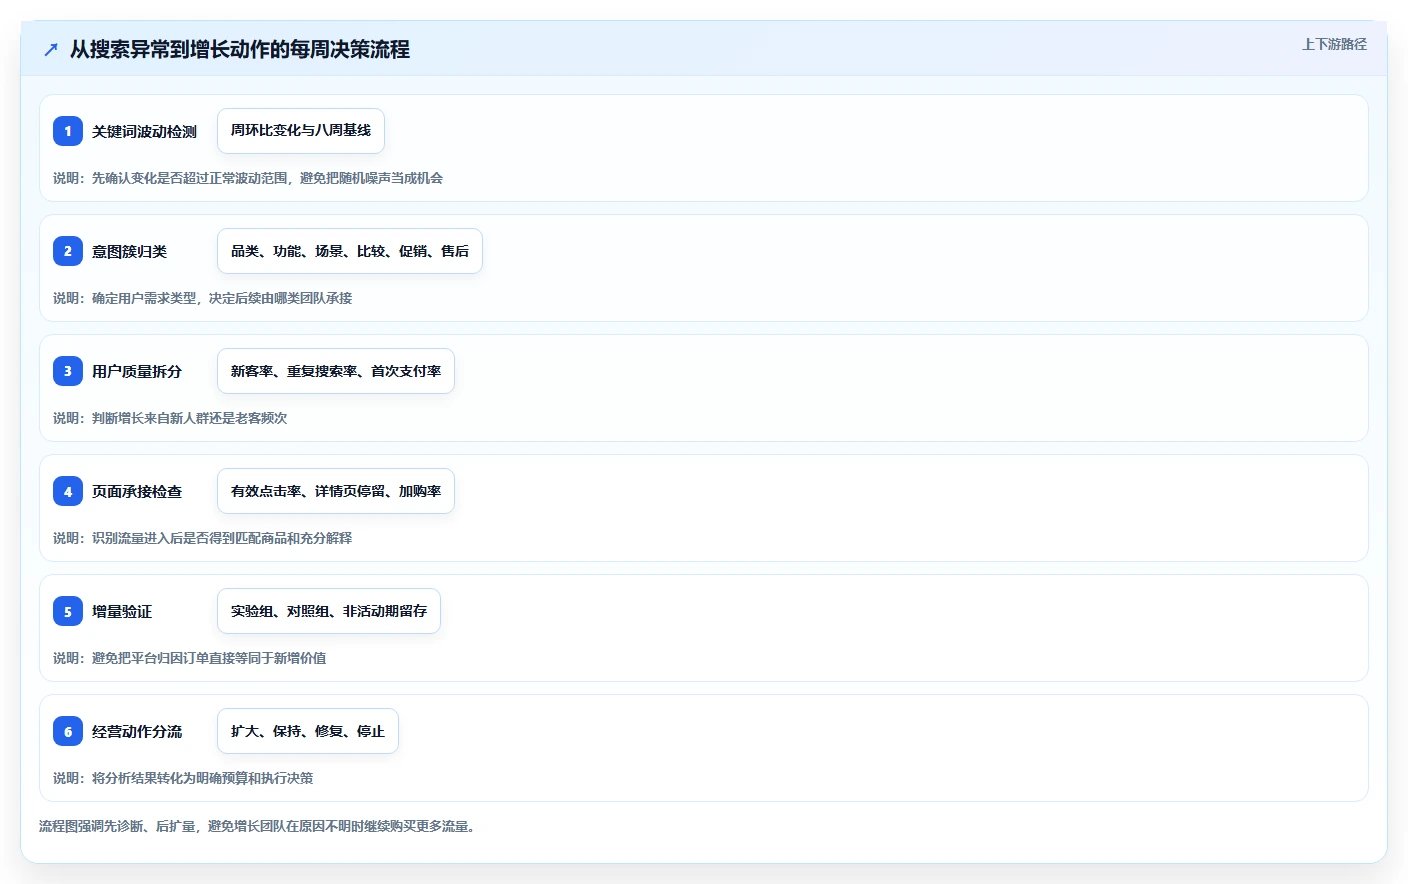Click the note 判断增长来自新人群还是老客频次
Viewport: 1408px width, 884px height.
[170, 418]
